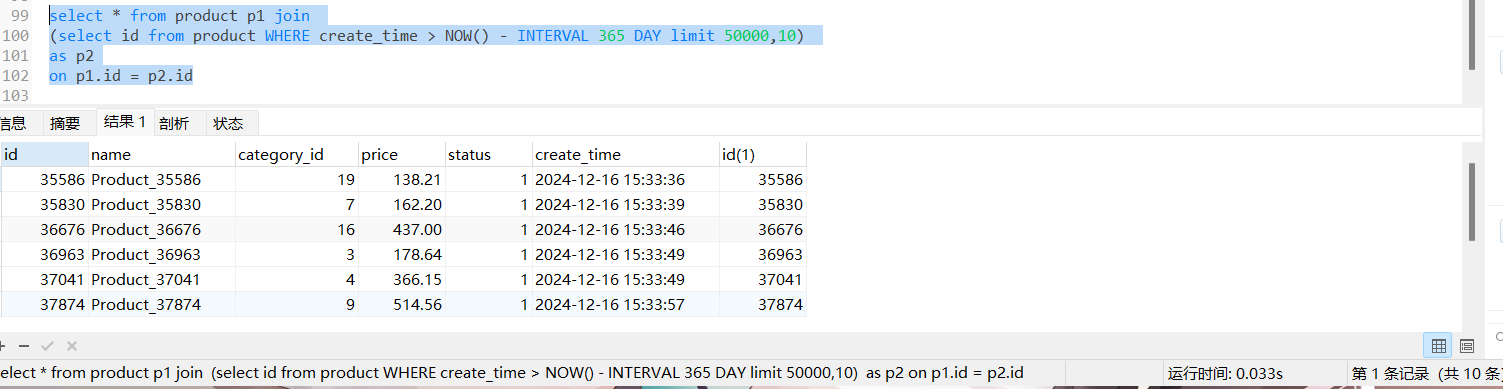This screenshot has width=1503, height=389.
Task: Click the 运行时间: 0.033s status entry
Action: [x=1225, y=373]
